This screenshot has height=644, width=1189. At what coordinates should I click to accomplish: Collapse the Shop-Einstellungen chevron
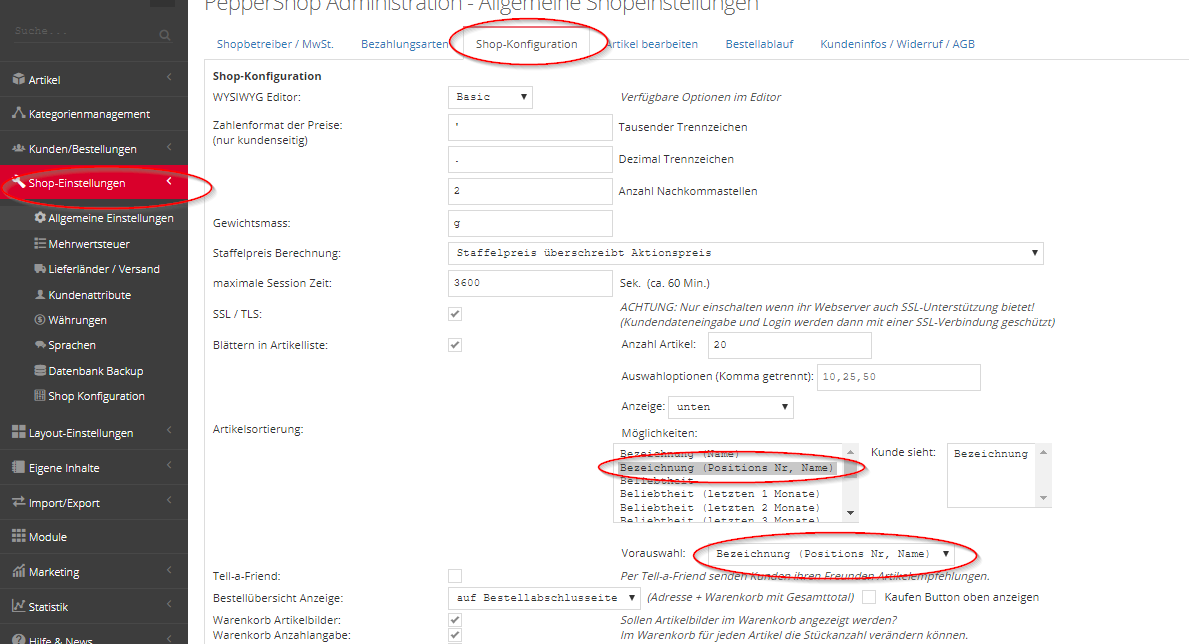click(x=169, y=181)
